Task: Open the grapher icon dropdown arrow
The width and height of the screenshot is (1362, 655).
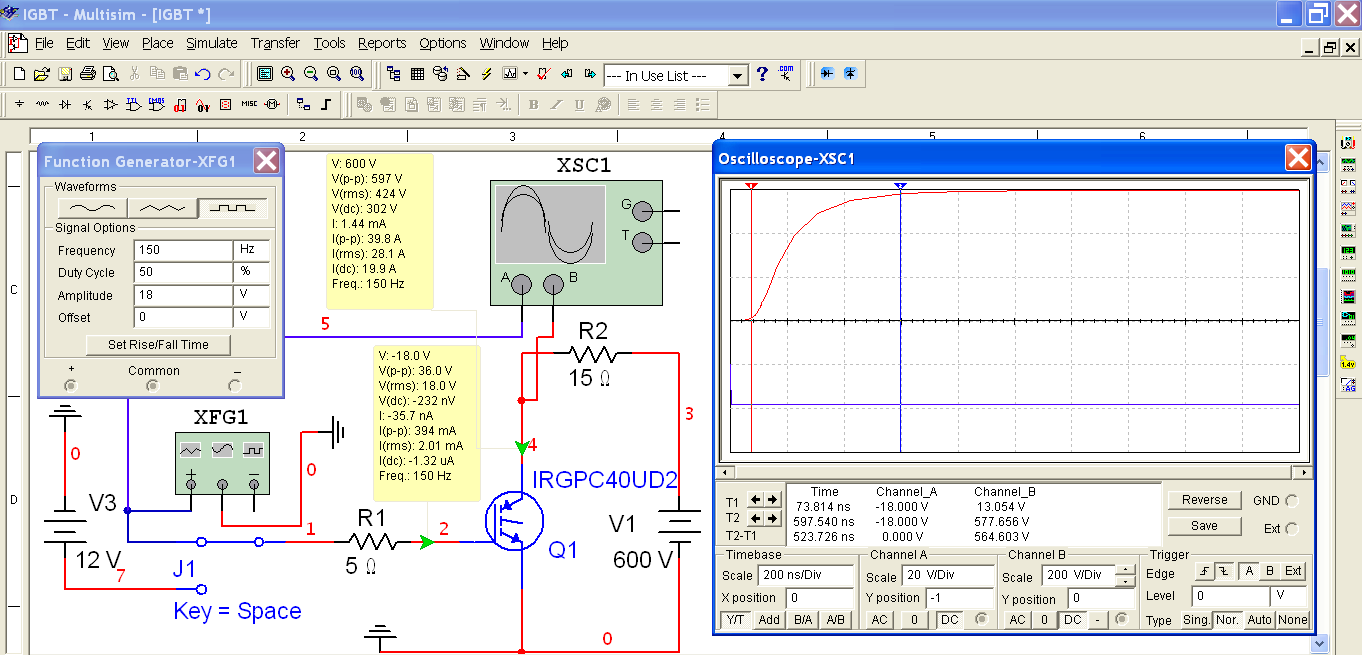Action: pos(525,74)
